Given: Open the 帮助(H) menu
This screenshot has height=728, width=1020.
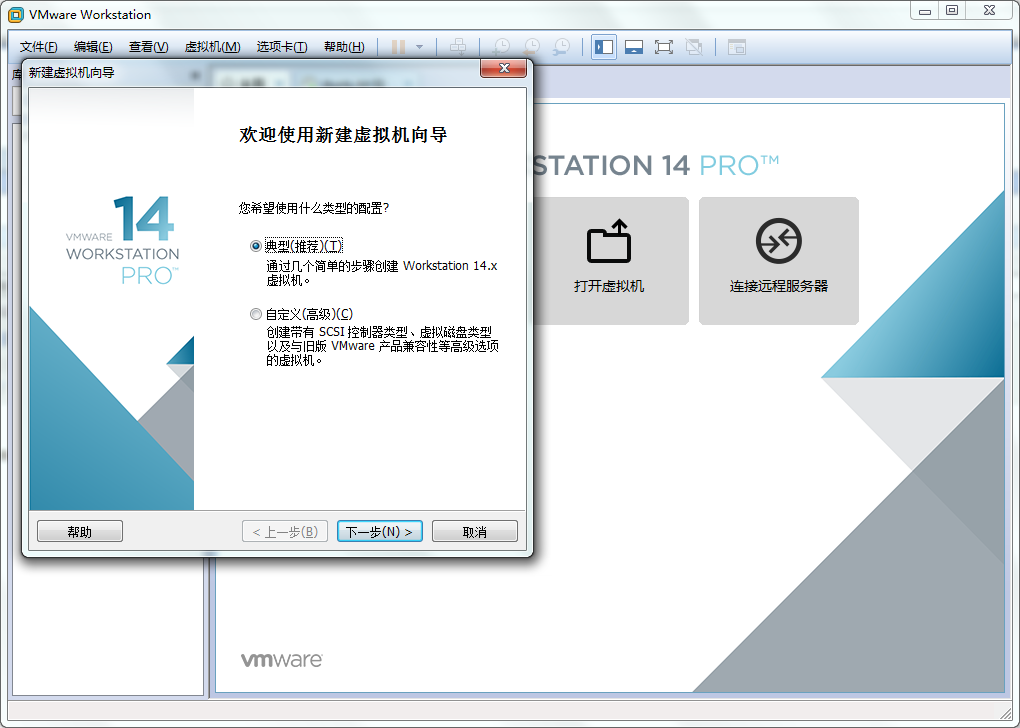Looking at the screenshot, I should click(x=344, y=47).
